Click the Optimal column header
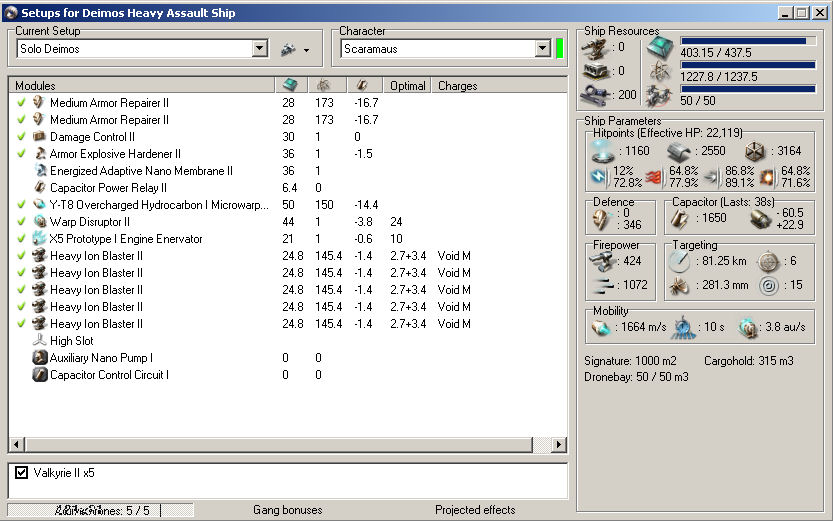 [408, 86]
